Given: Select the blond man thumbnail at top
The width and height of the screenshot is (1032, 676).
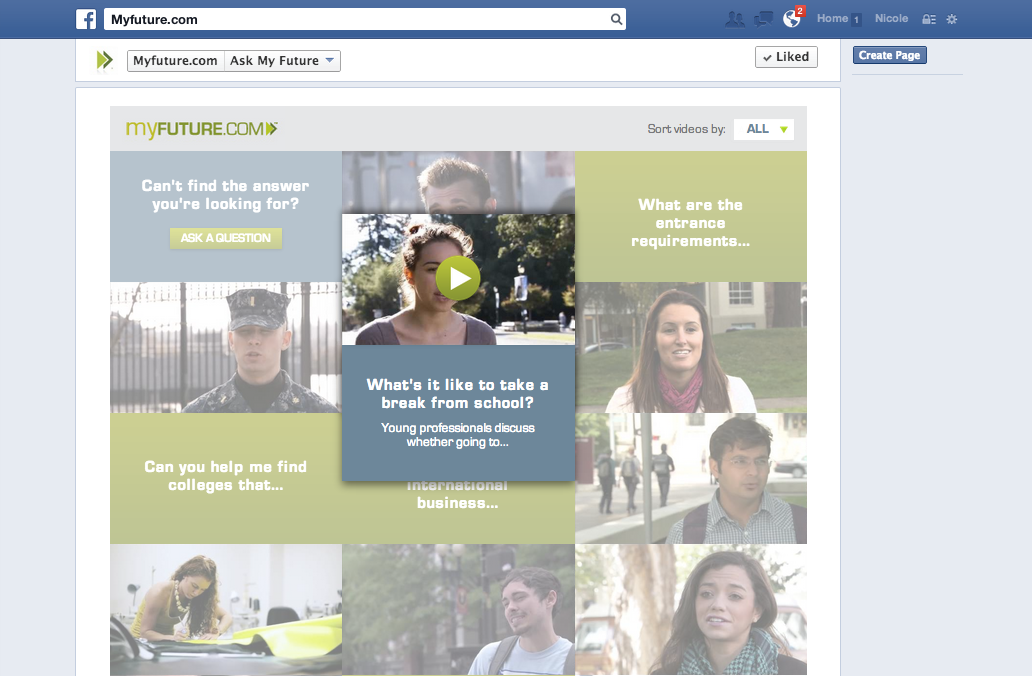Looking at the screenshot, I should pos(457,182).
